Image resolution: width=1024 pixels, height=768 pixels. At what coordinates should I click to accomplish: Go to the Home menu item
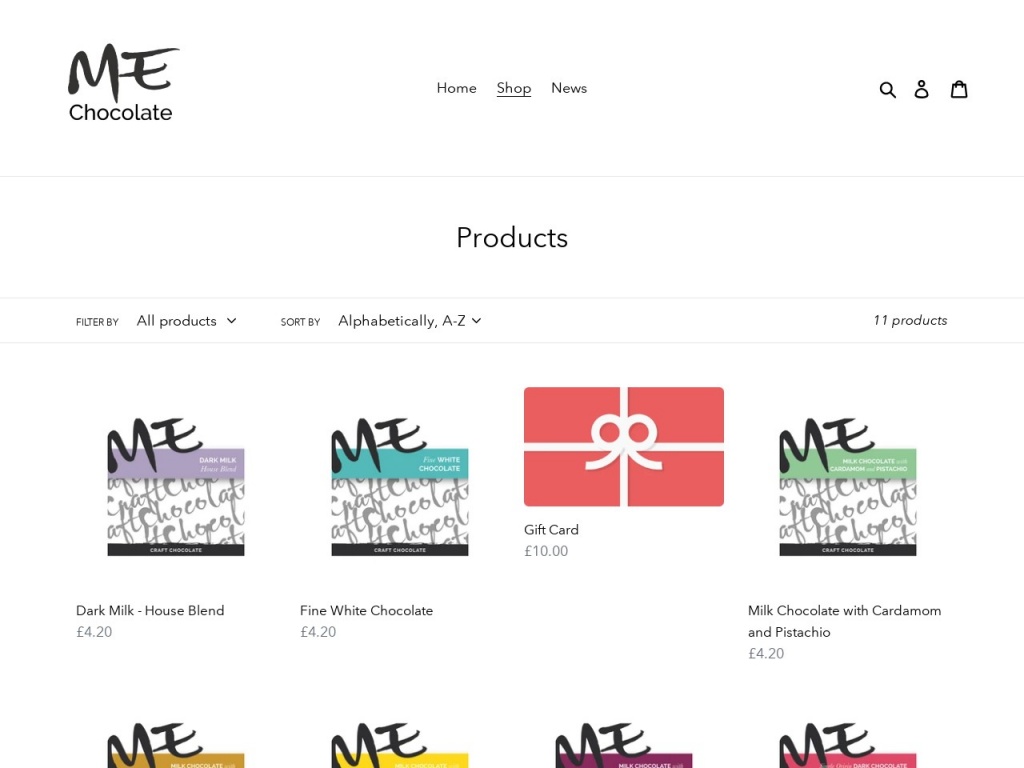456,88
